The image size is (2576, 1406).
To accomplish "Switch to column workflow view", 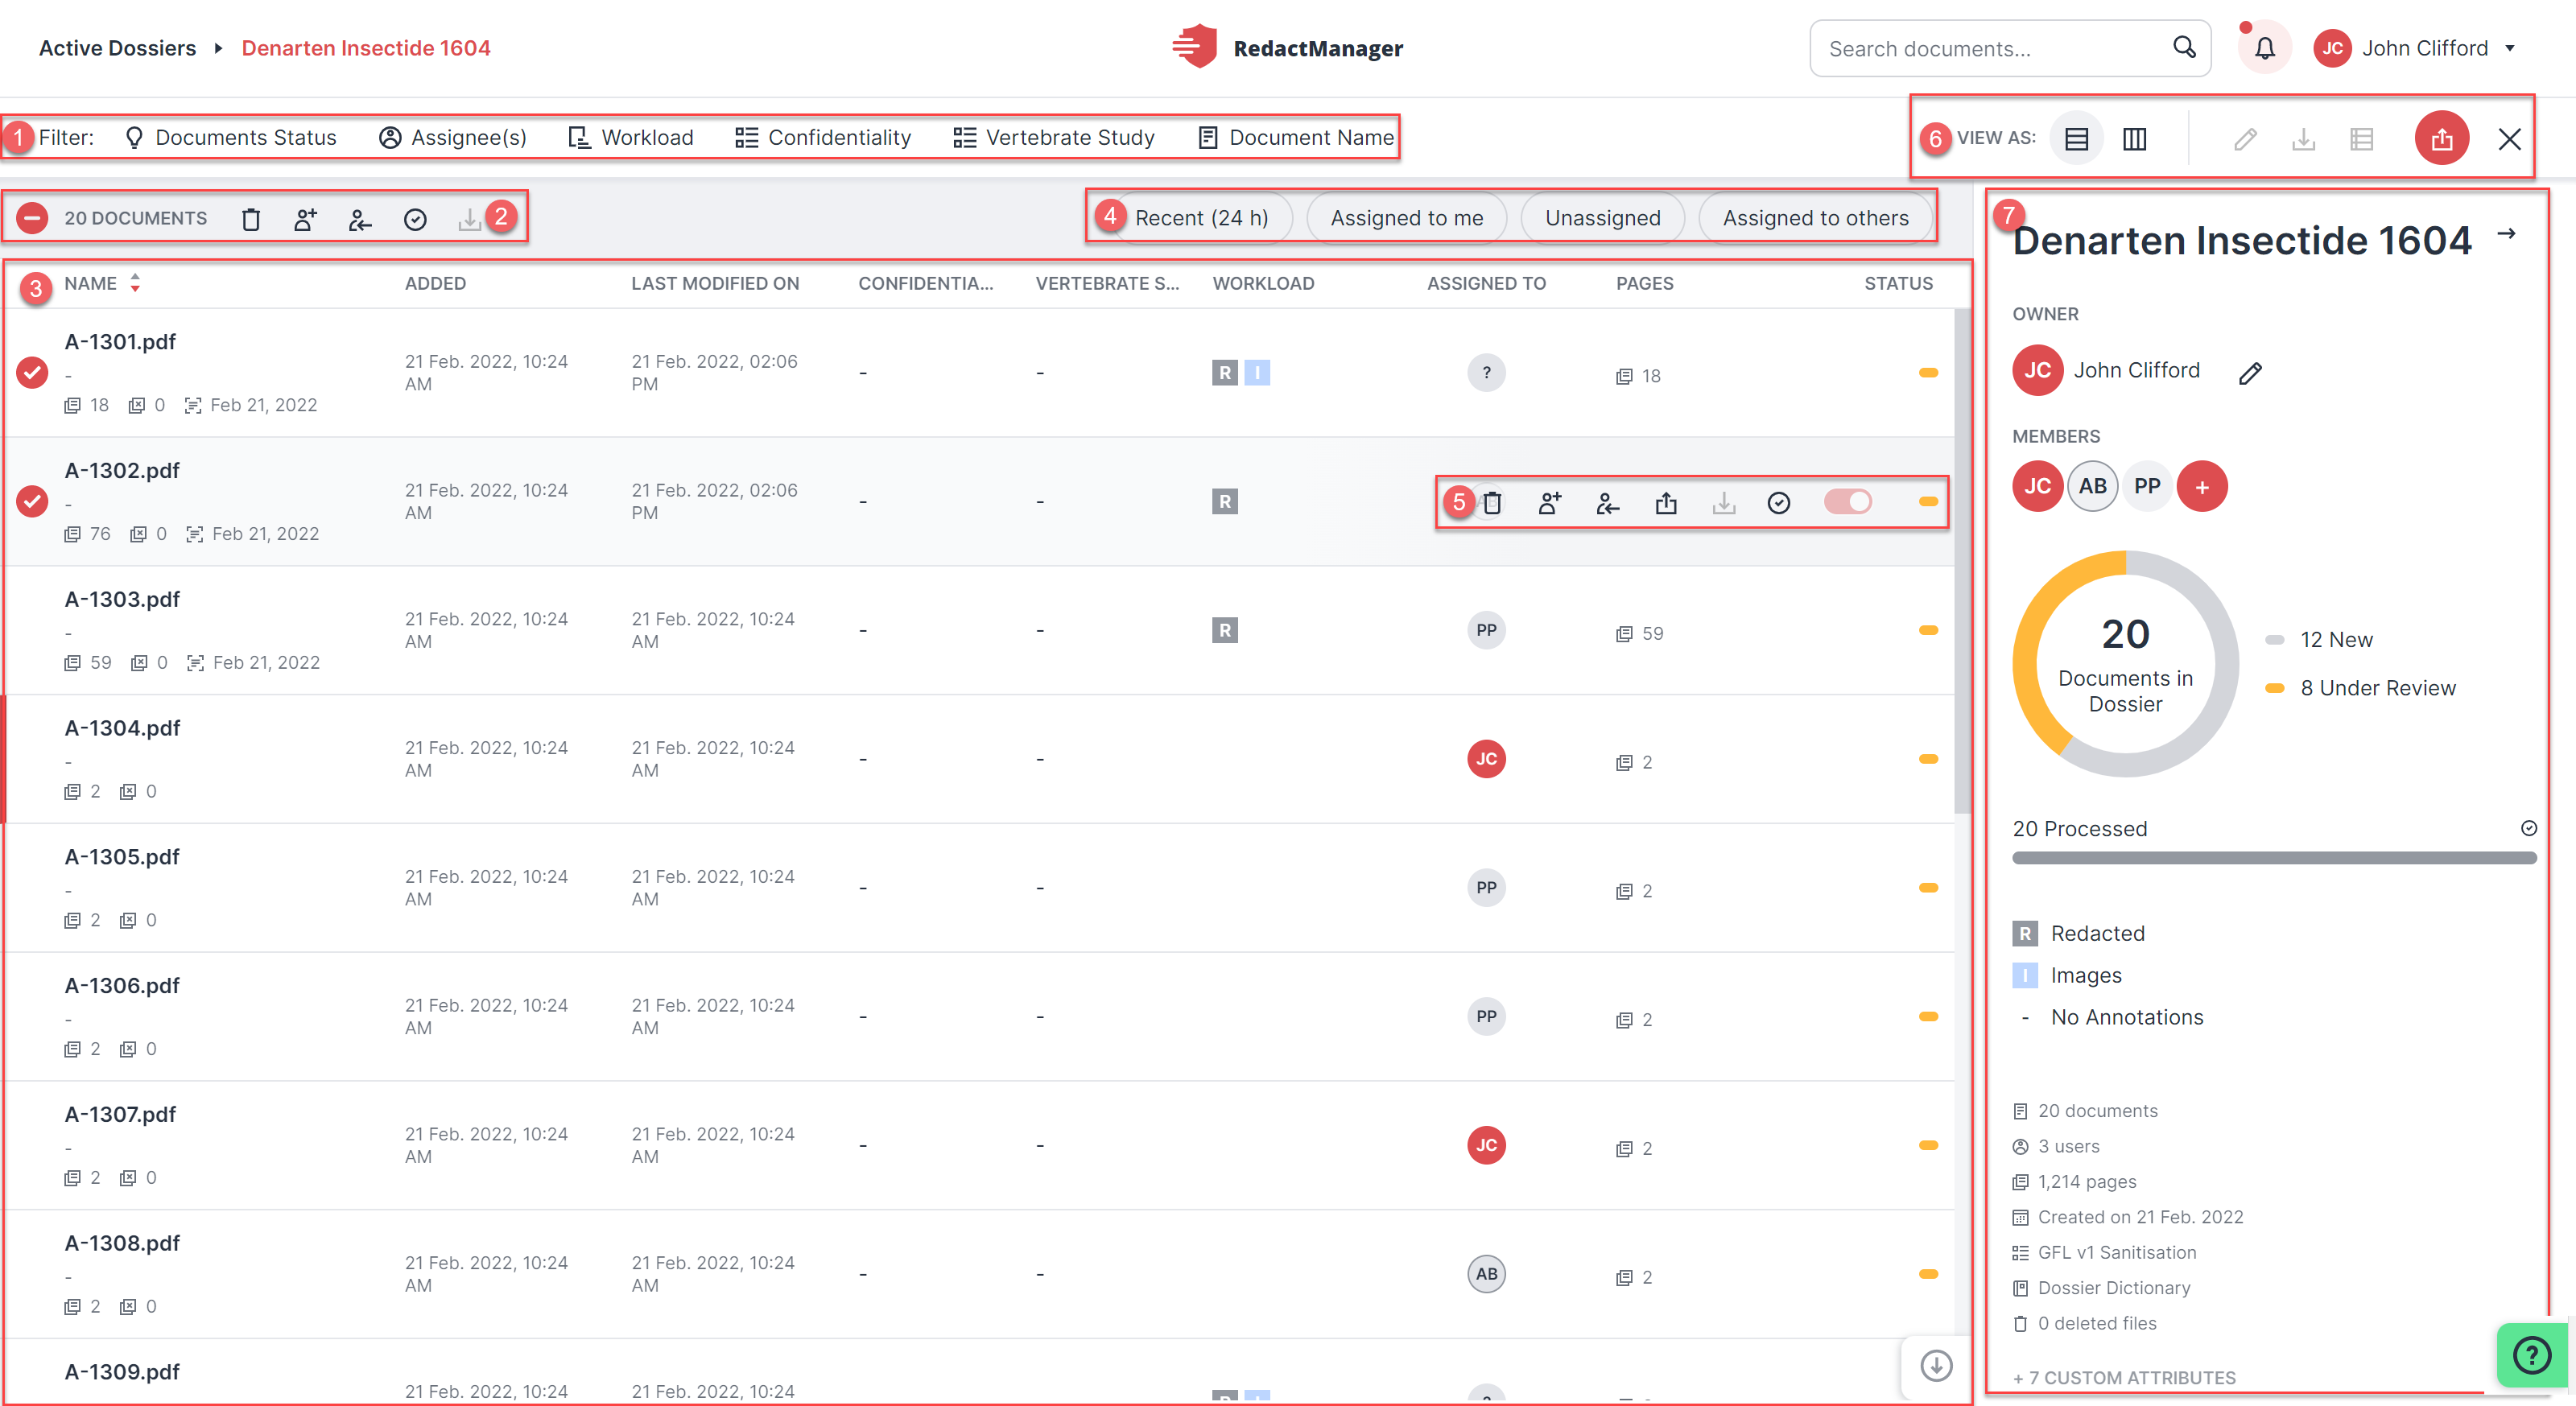I will 2134,139.
